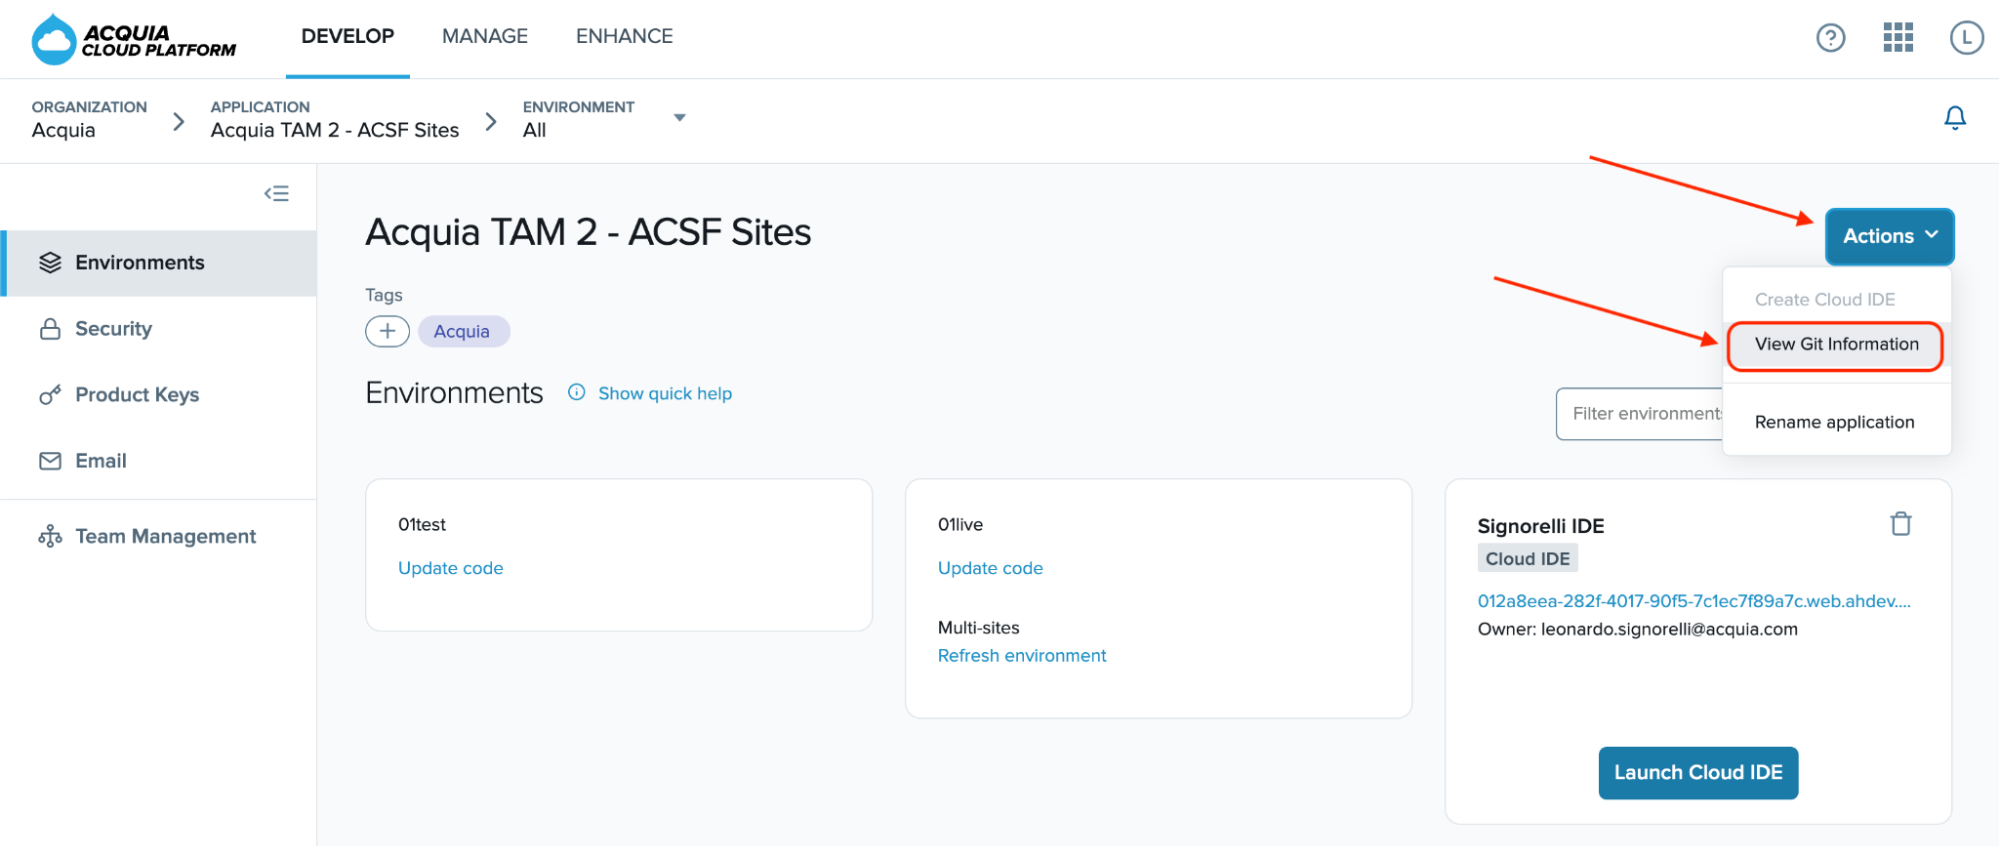This screenshot has width=1999, height=847.
Task: Click Show quick help link
Action: point(665,394)
